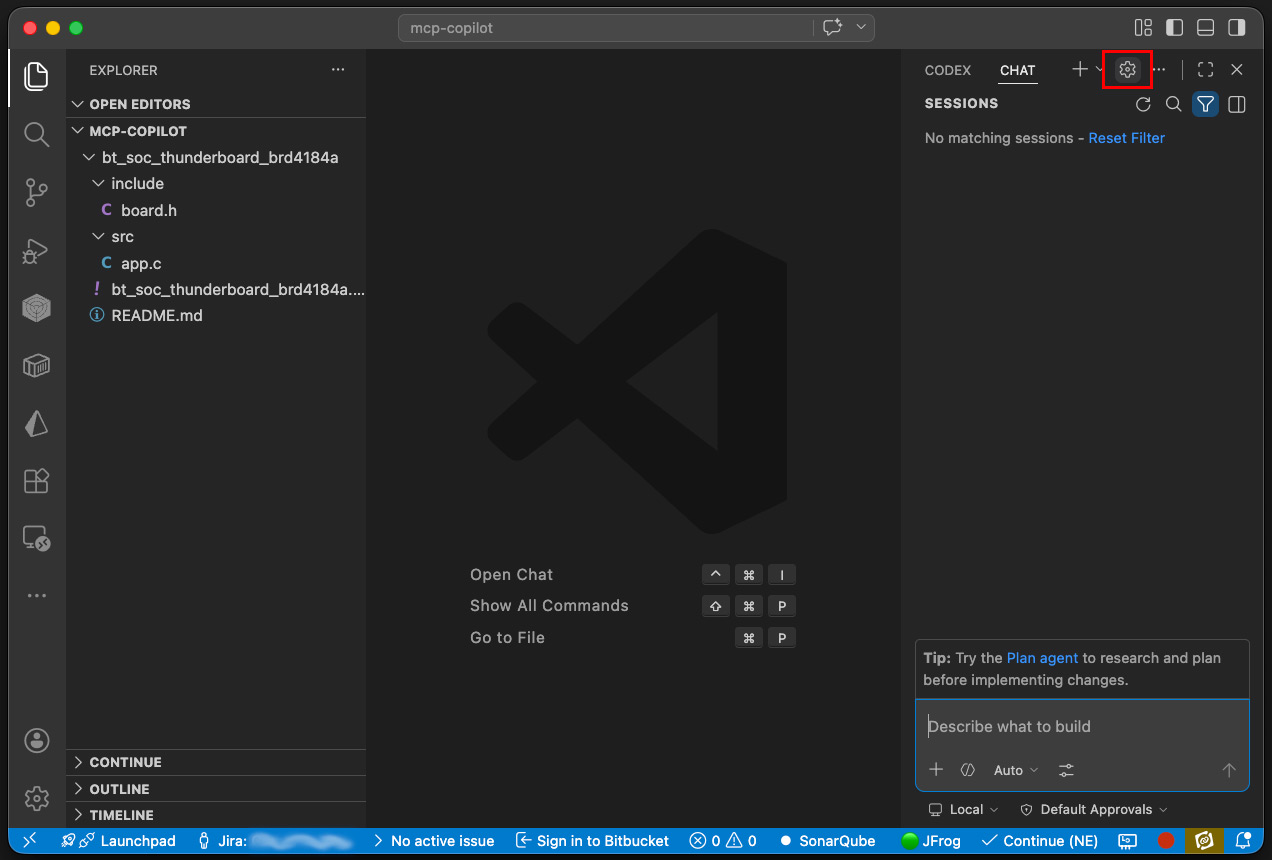
Task: Open the Copilot chat menu in title bar
Action: coord(832,28)
